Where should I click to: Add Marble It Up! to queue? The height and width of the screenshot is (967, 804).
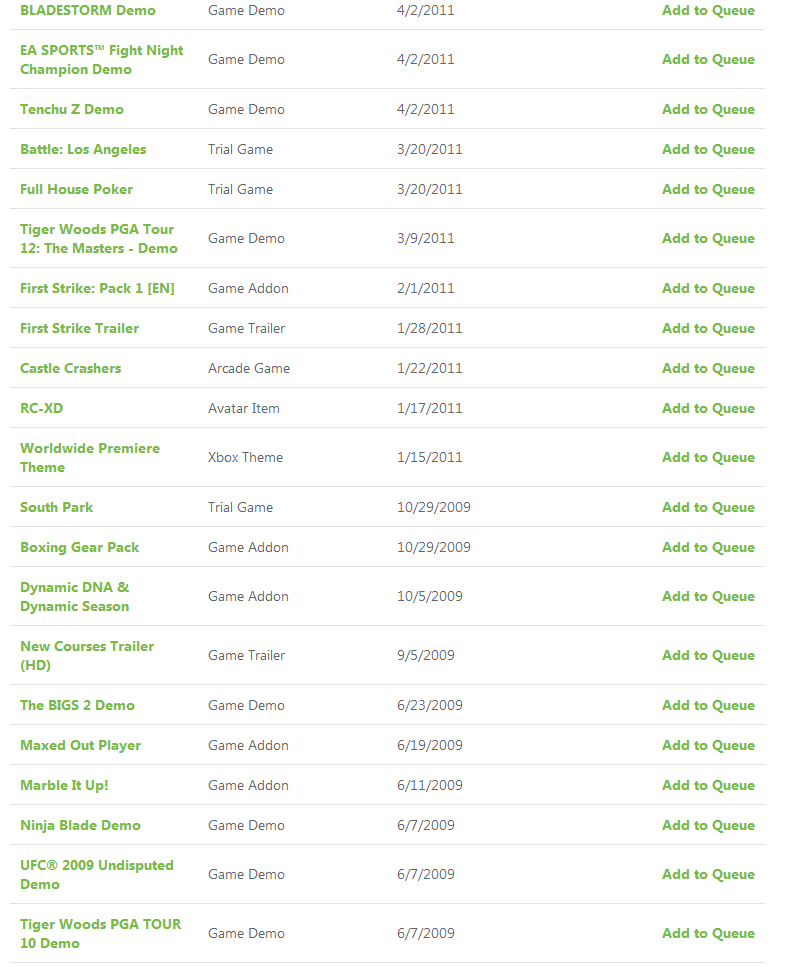(708, 786)
